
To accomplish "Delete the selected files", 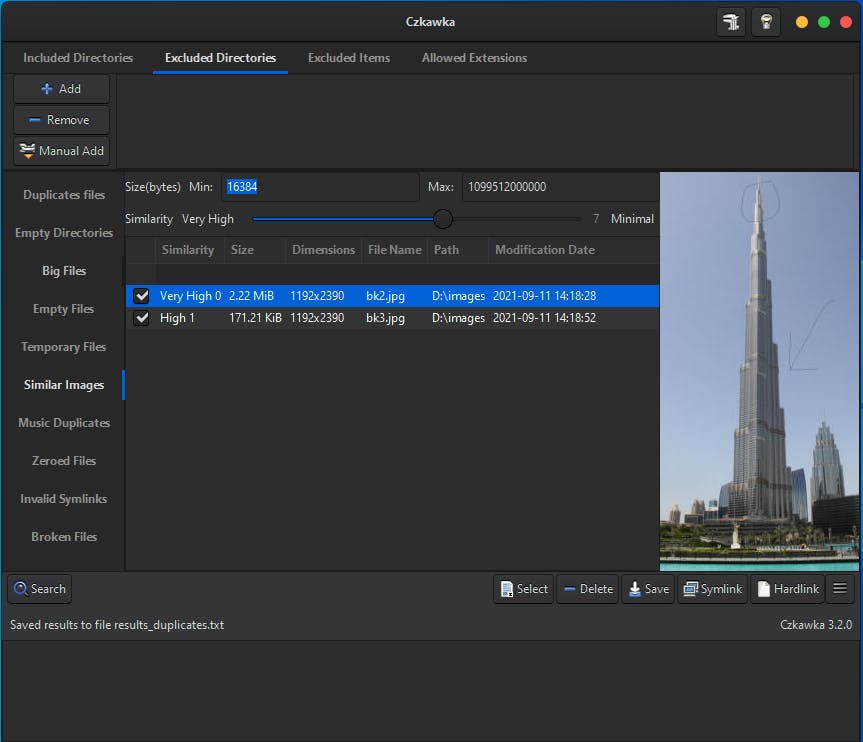I will [x=587, y=589].
